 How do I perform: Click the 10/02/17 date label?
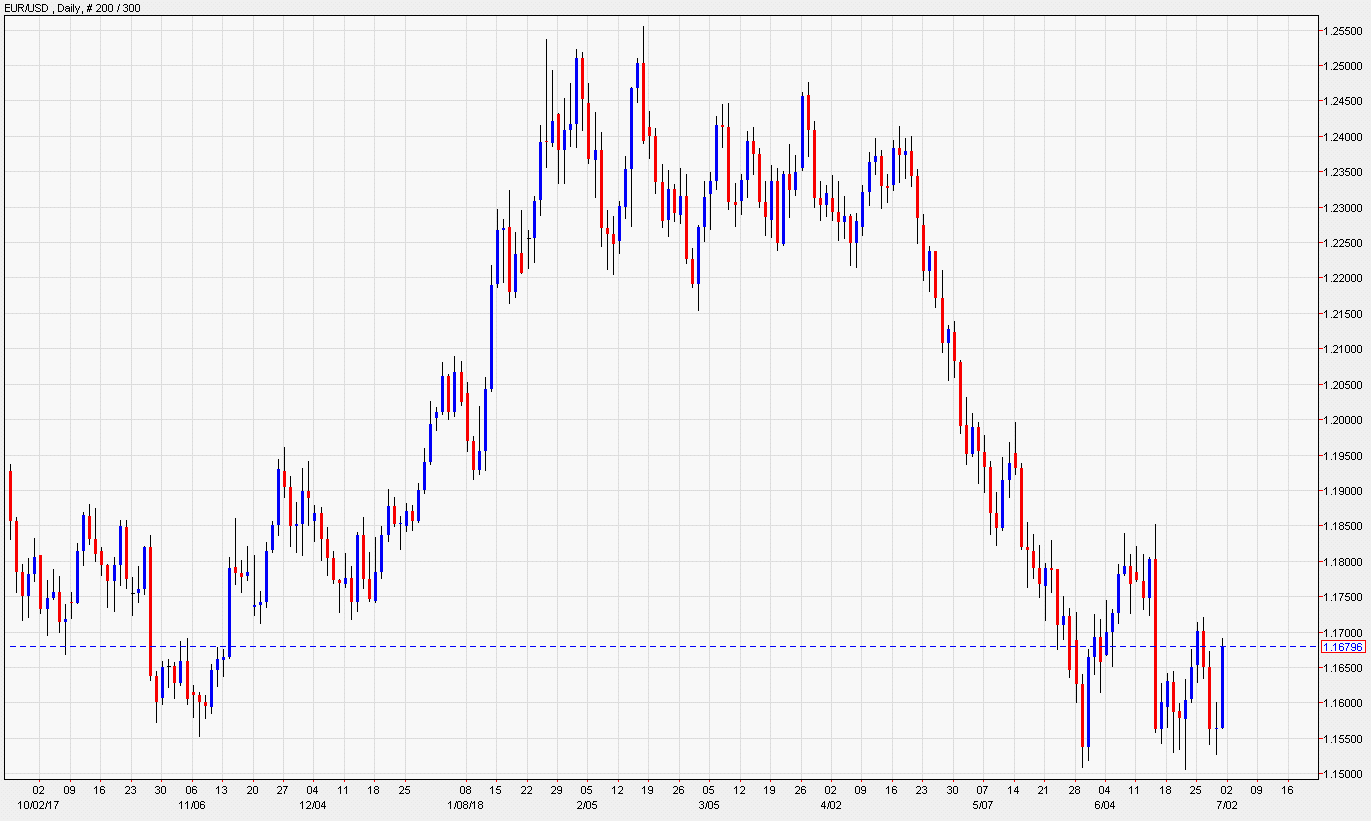coord(39,804)
